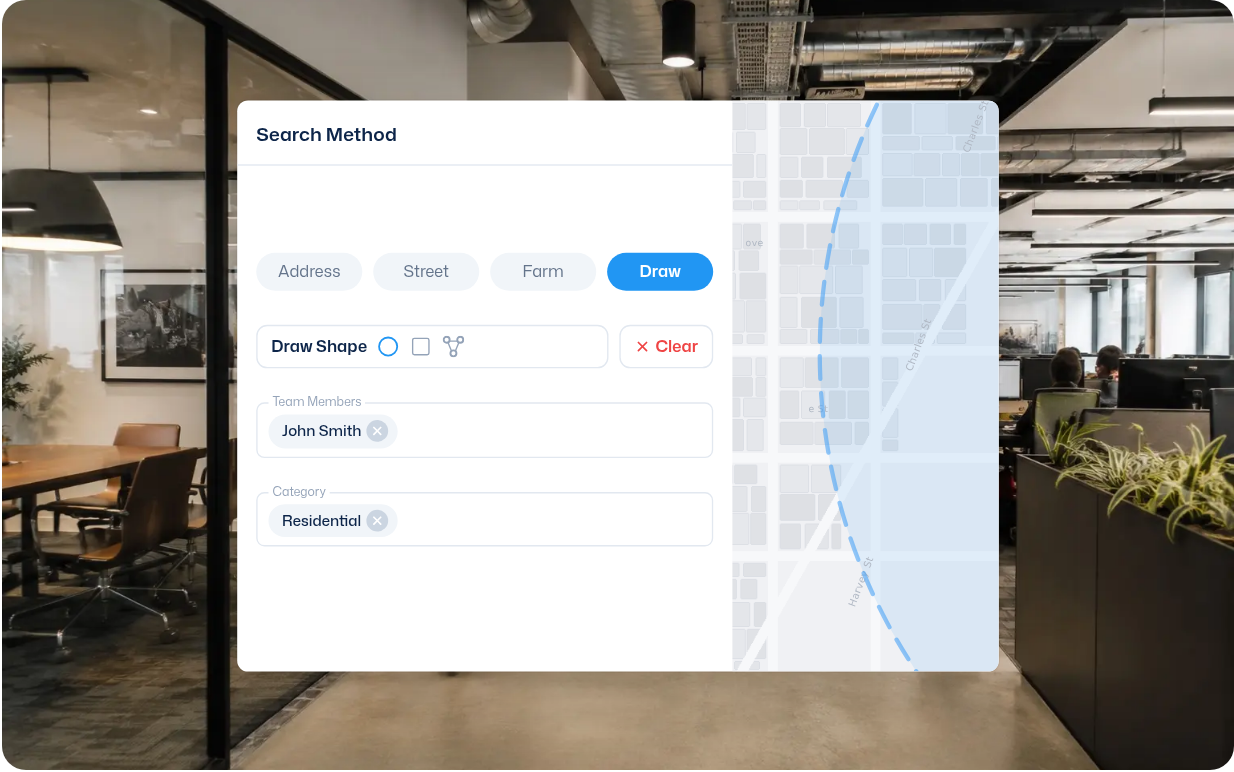Image resolution: width=1234 pixels, height=772 pixels.
Task: Remove John Smith chip from Team Members
Action: 377,431
